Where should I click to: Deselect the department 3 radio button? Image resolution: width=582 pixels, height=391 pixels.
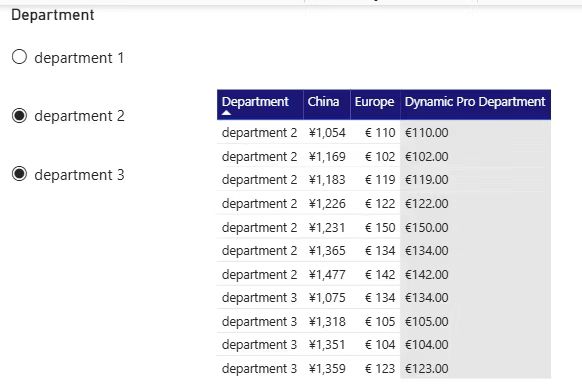tap(19, 174)
